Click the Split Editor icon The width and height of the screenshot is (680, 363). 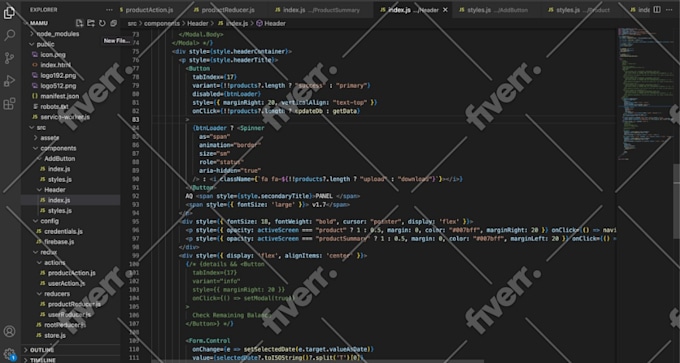pyautogui.click(x=657, y=10)
